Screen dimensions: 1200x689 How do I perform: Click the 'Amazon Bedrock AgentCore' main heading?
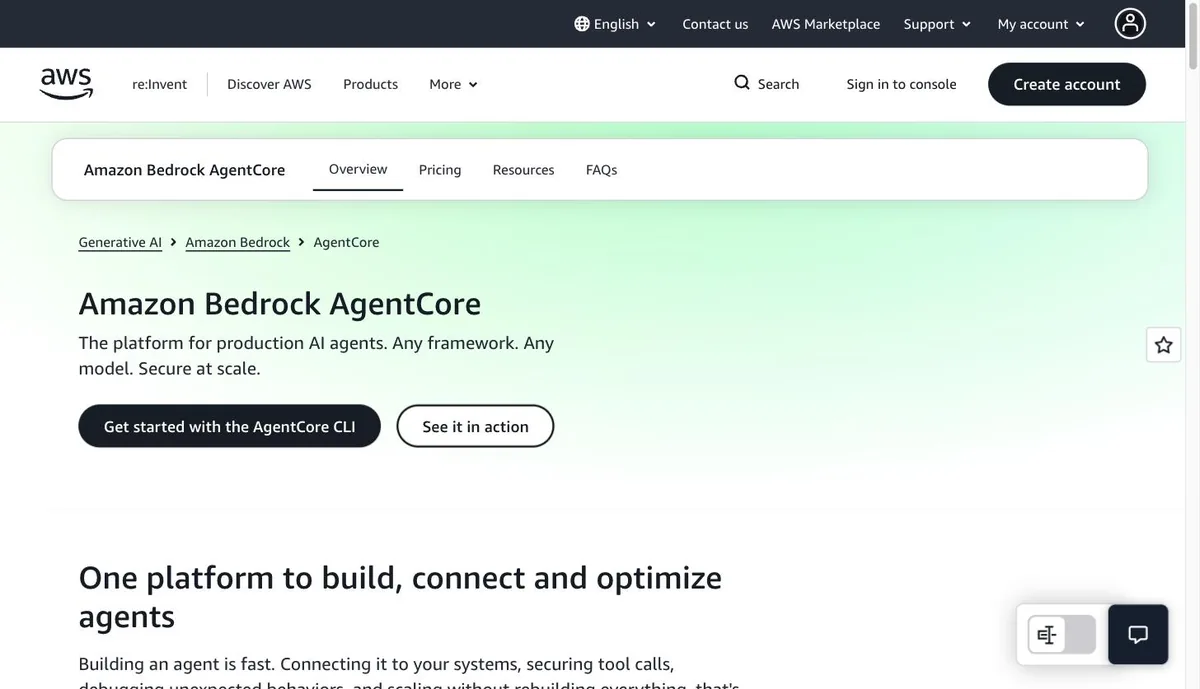point(280,303)
